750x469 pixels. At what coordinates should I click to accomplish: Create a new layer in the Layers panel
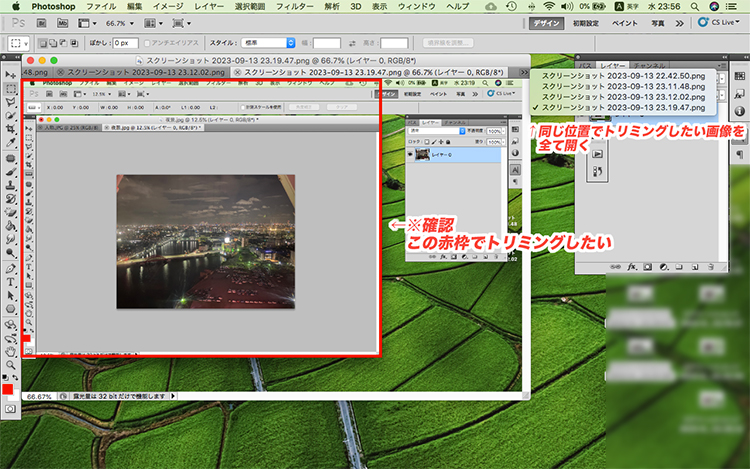coord(695,267)
